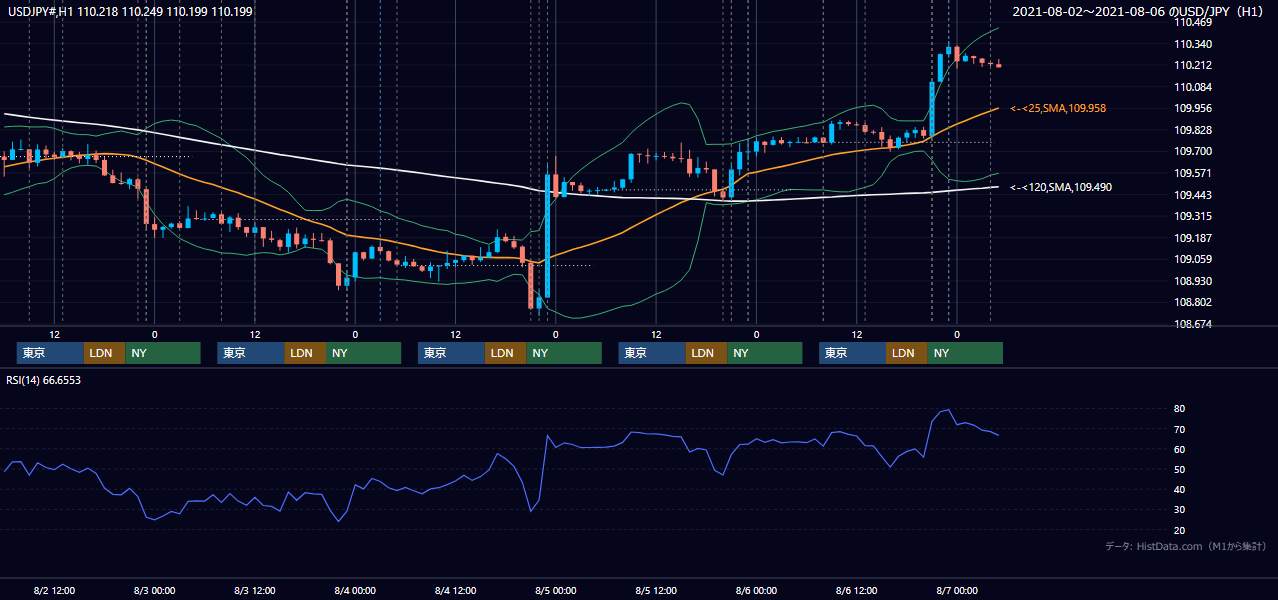Viewport: 1278px width, 600px height.
Task: Click the 109.059 price axis label
Action: coord(1195,259)
